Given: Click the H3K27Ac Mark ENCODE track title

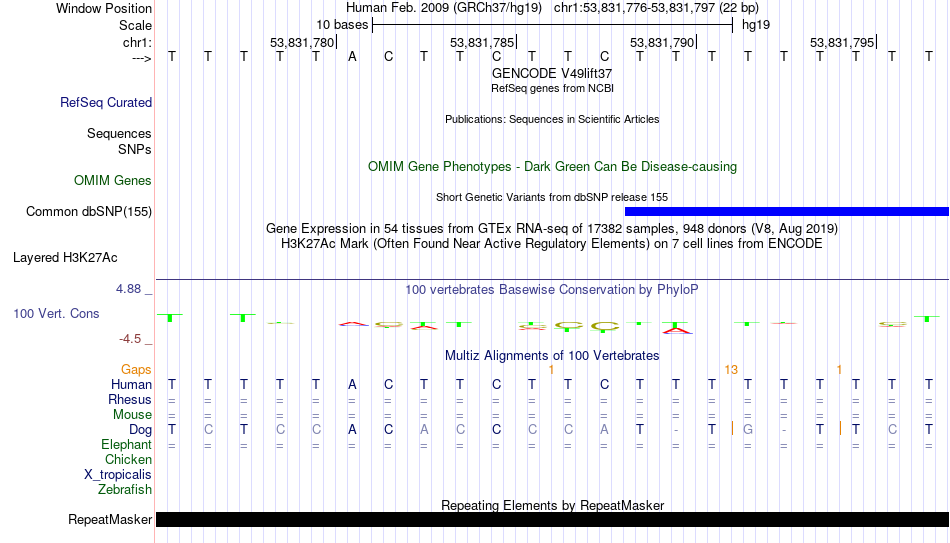Looking at the screenshot, I should click(x=552, y=244).
